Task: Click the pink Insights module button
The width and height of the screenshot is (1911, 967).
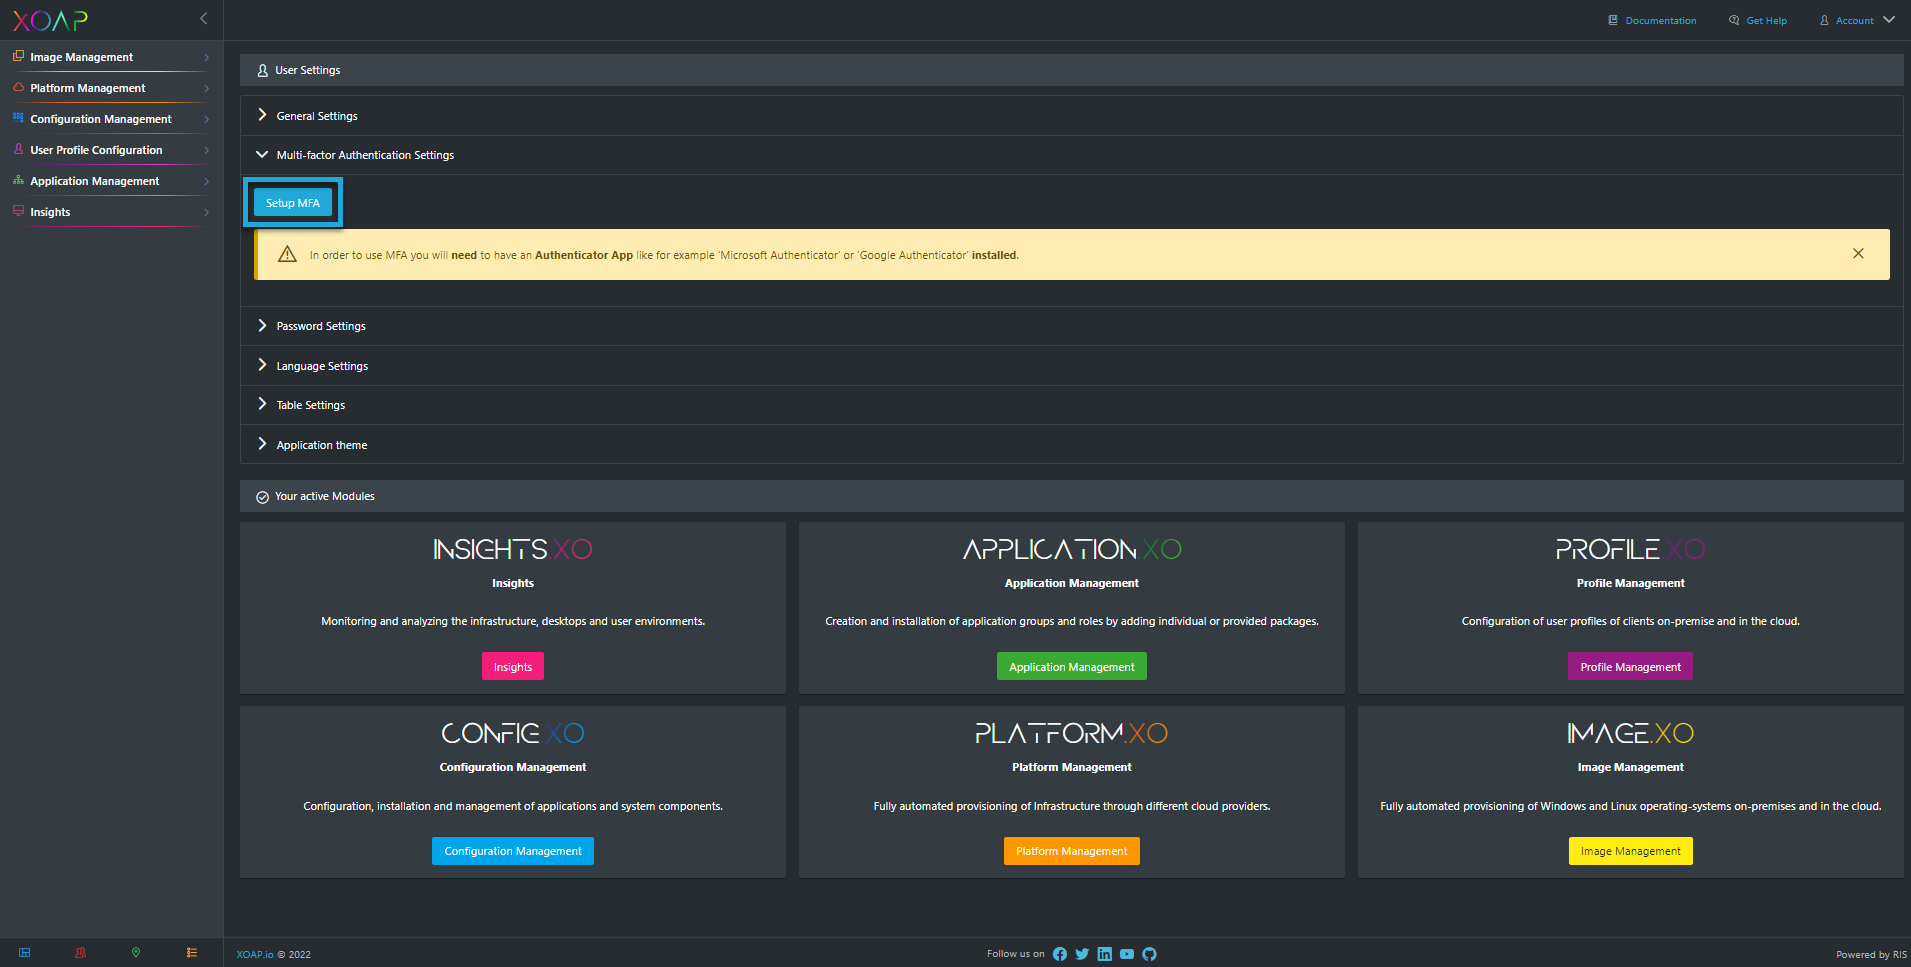Action: pyautogui.click(x=513, y=667)
